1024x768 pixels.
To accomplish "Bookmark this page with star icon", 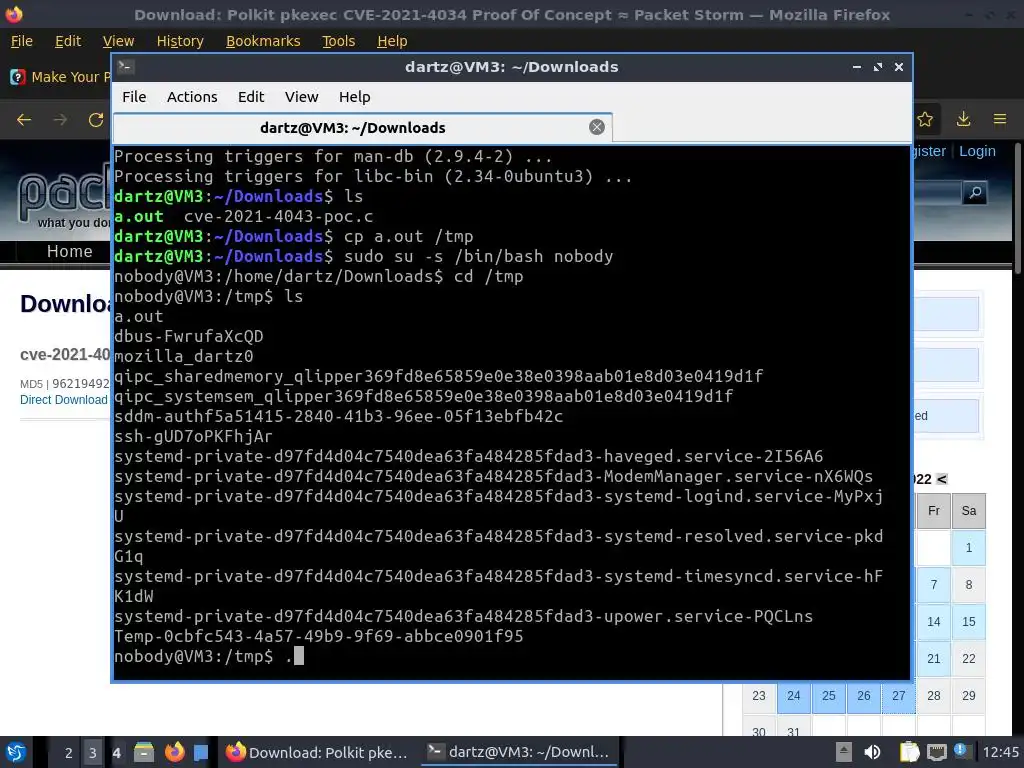I will pos(925,119).
